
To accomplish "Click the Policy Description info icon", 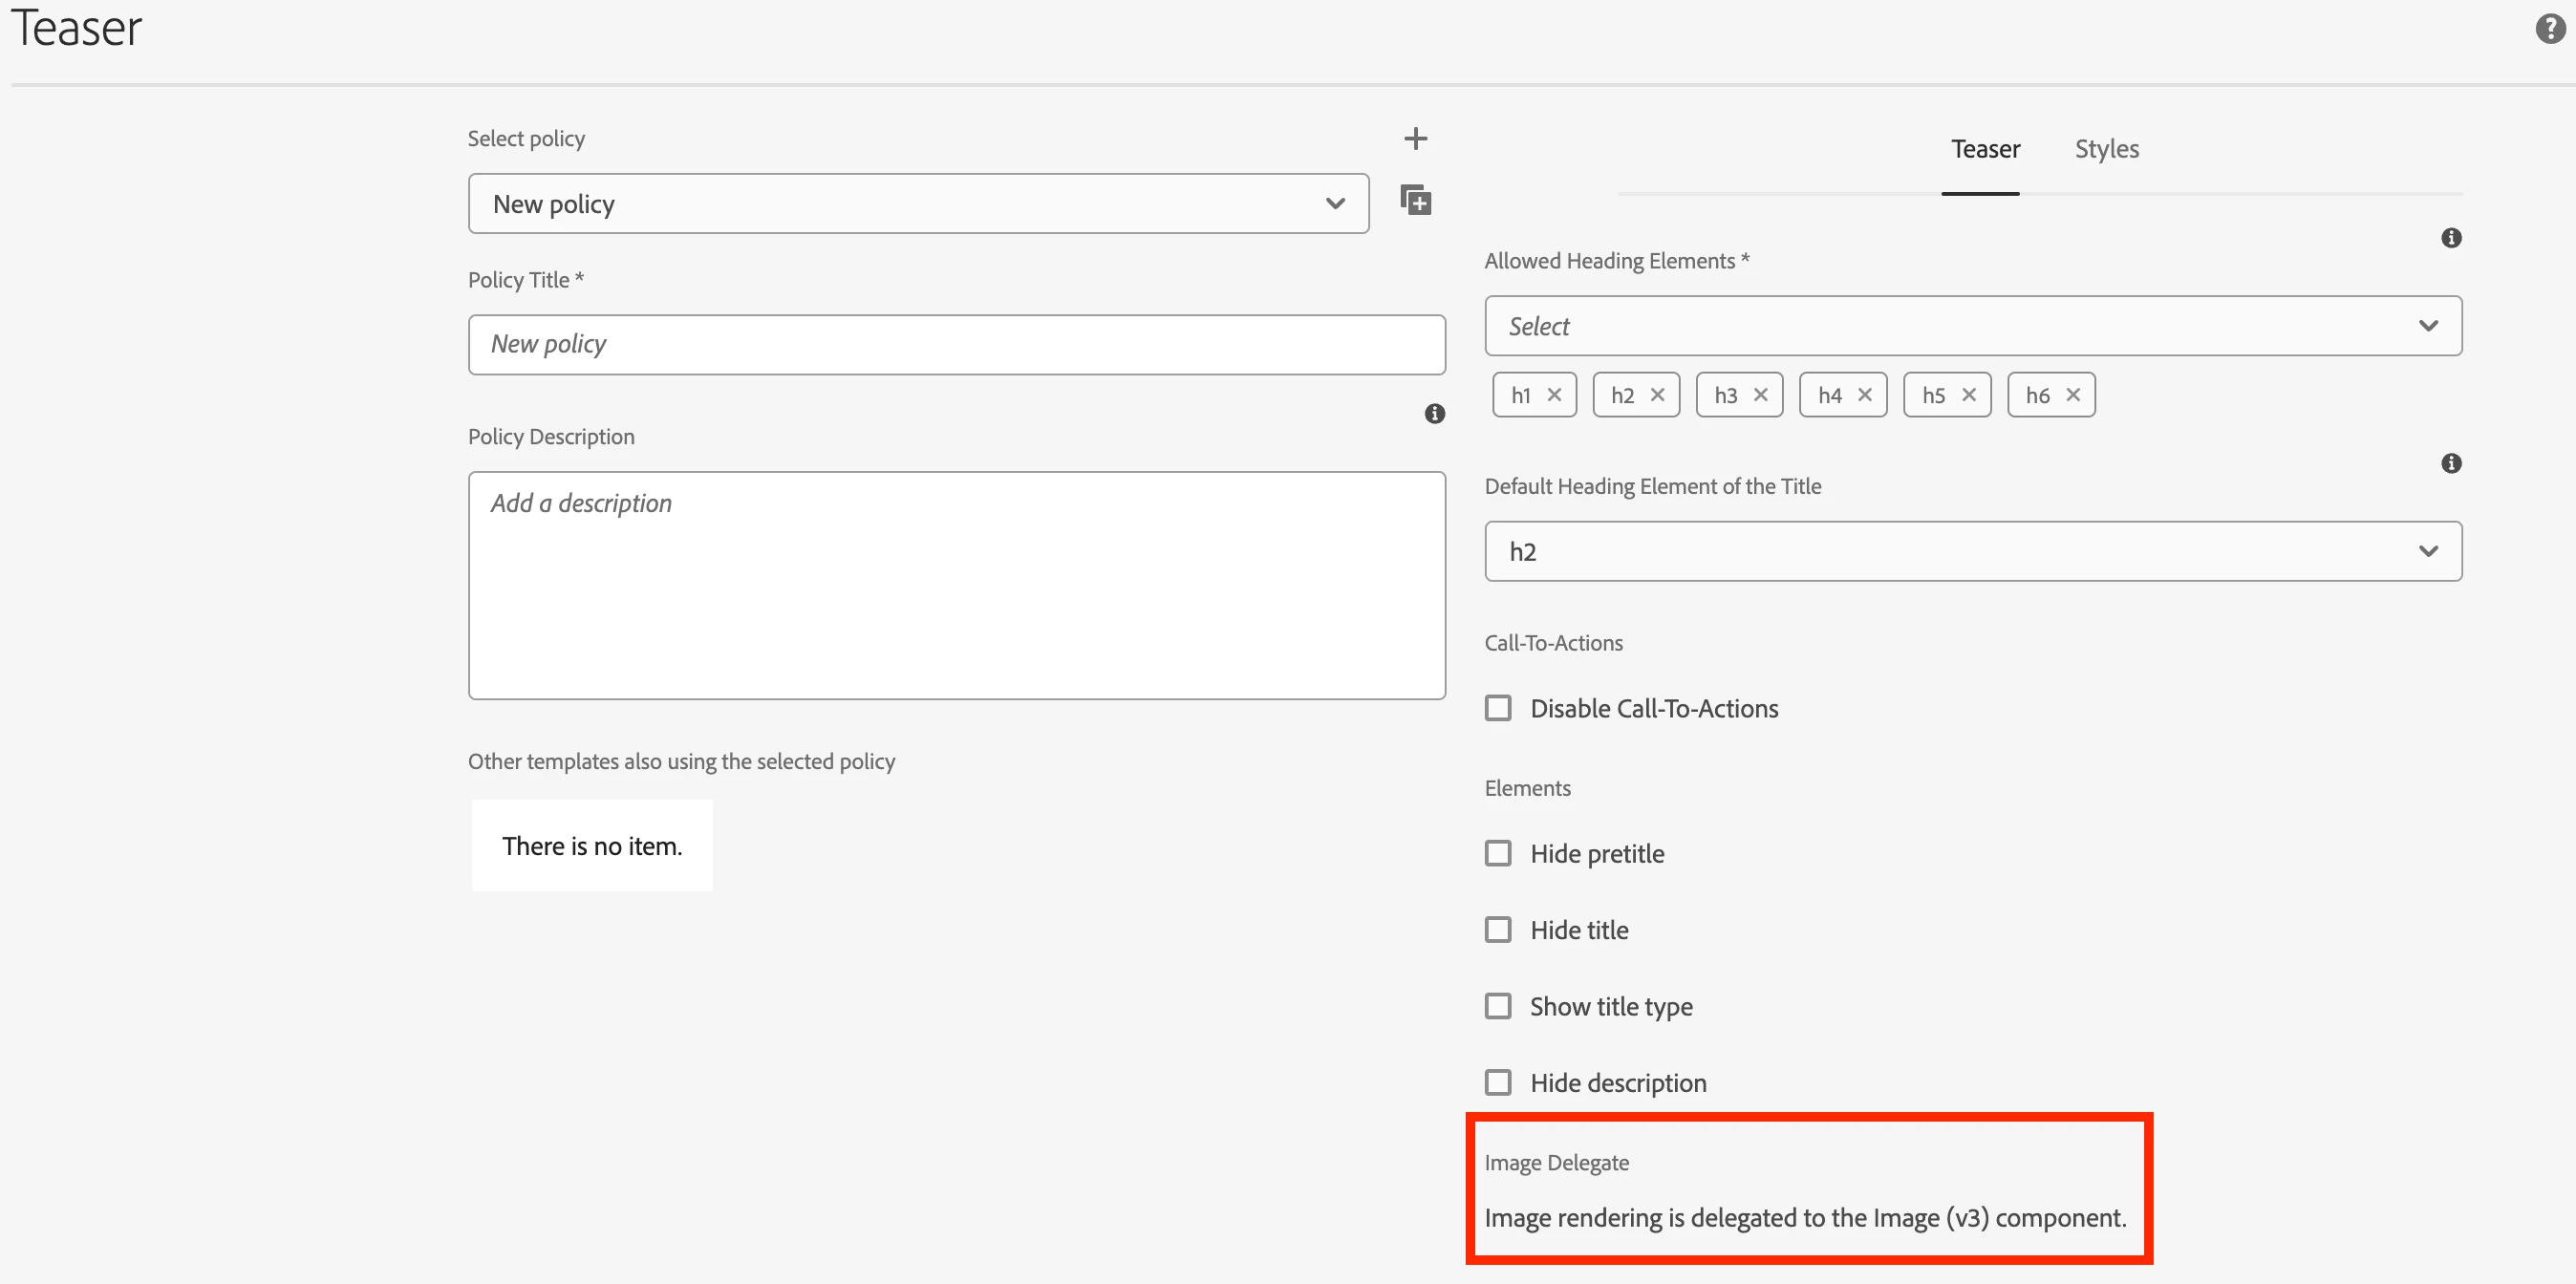I will (x=1434, y=413).
